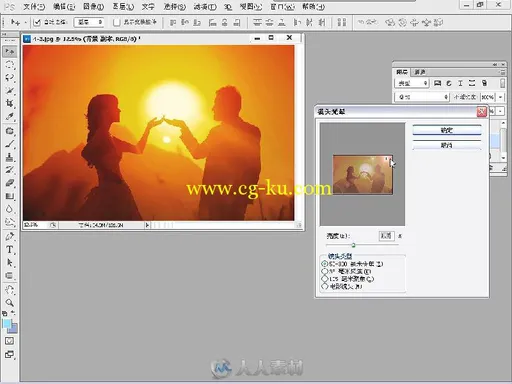
Task: Select the Clone Stamp tool
Action: (x=9, y=157)
